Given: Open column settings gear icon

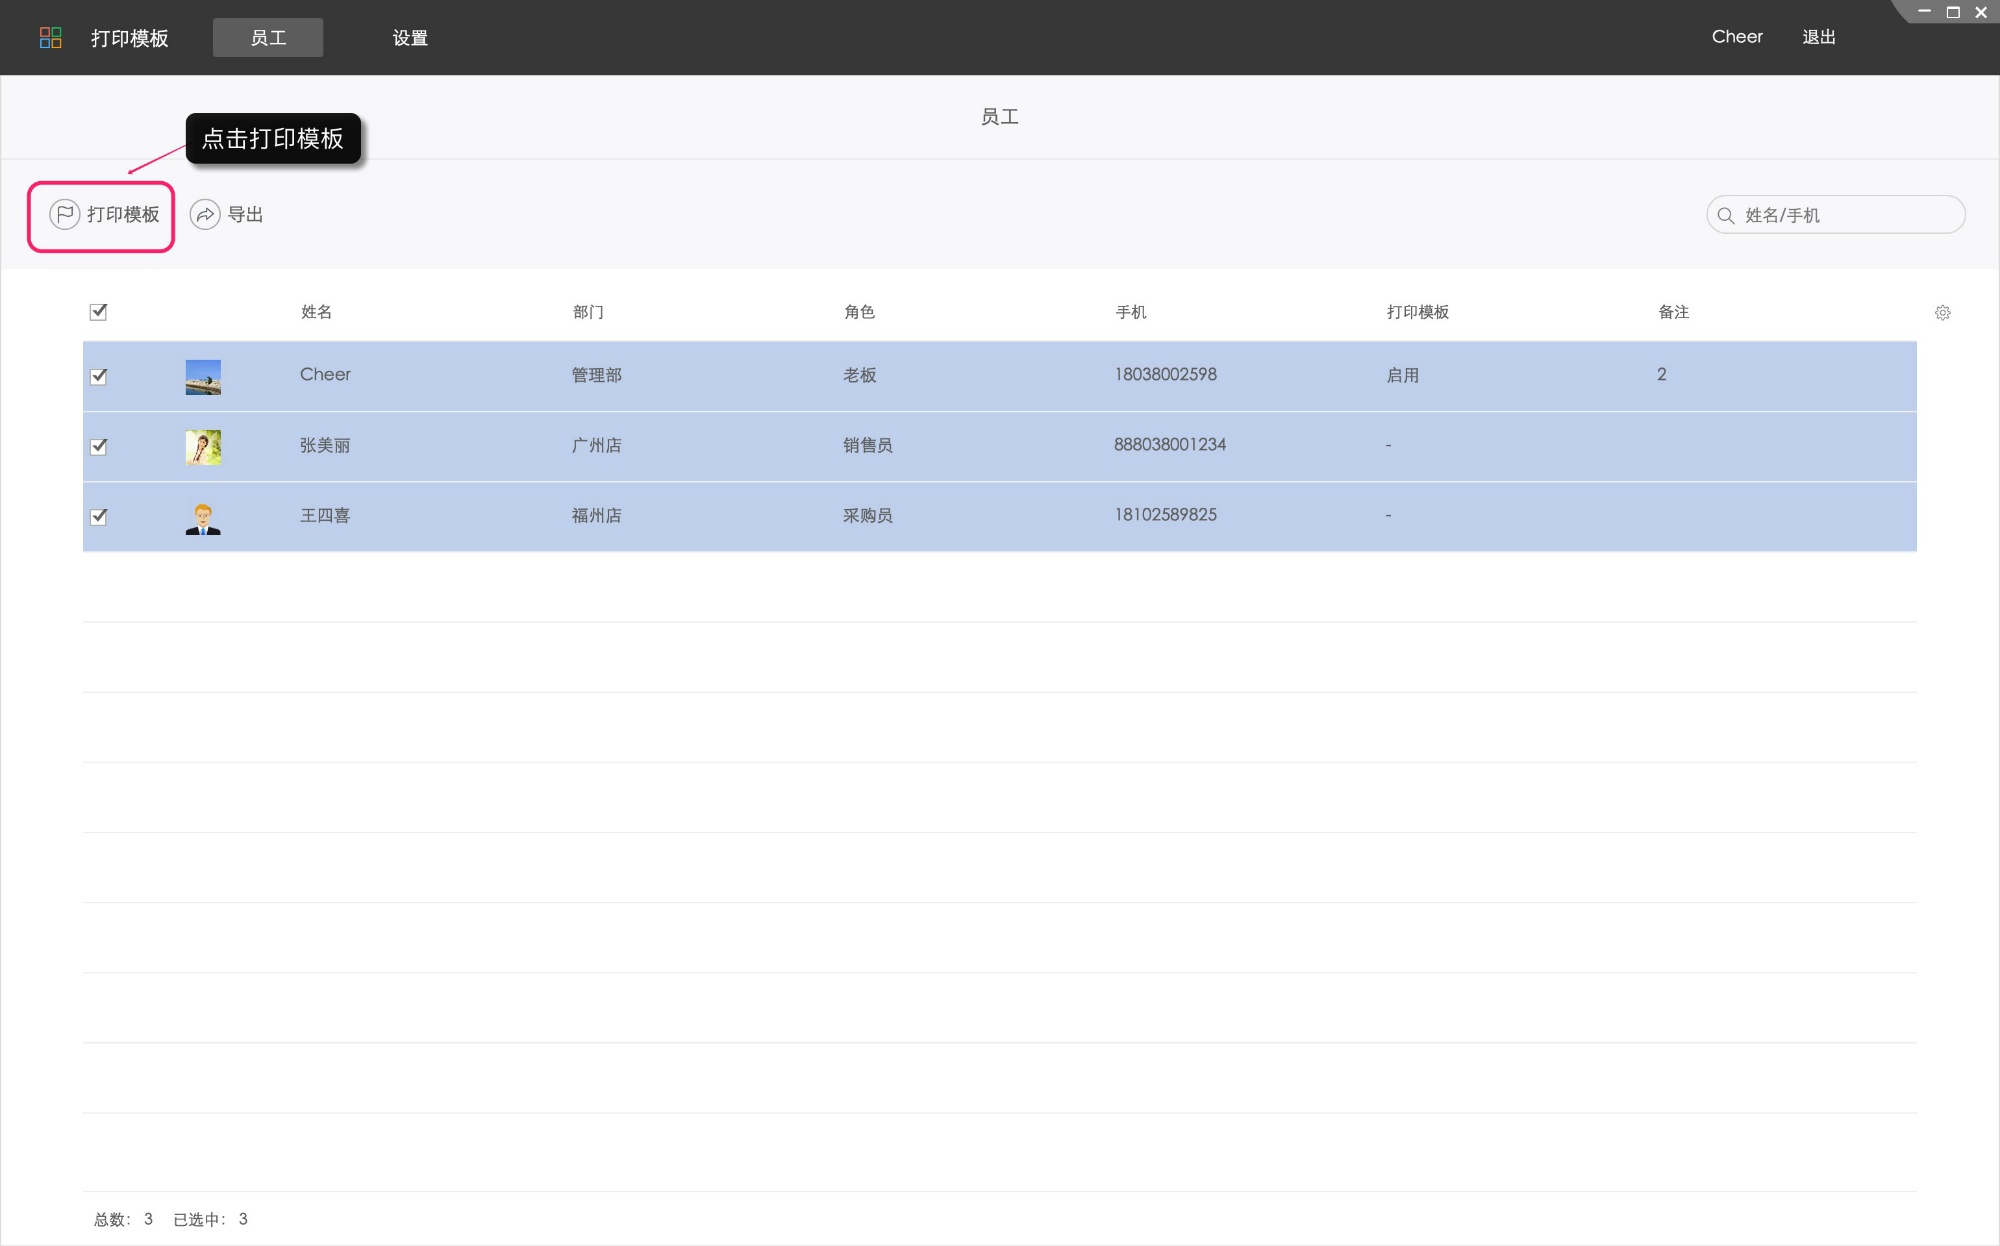Looking at the screenshot, I should 1942,313.
